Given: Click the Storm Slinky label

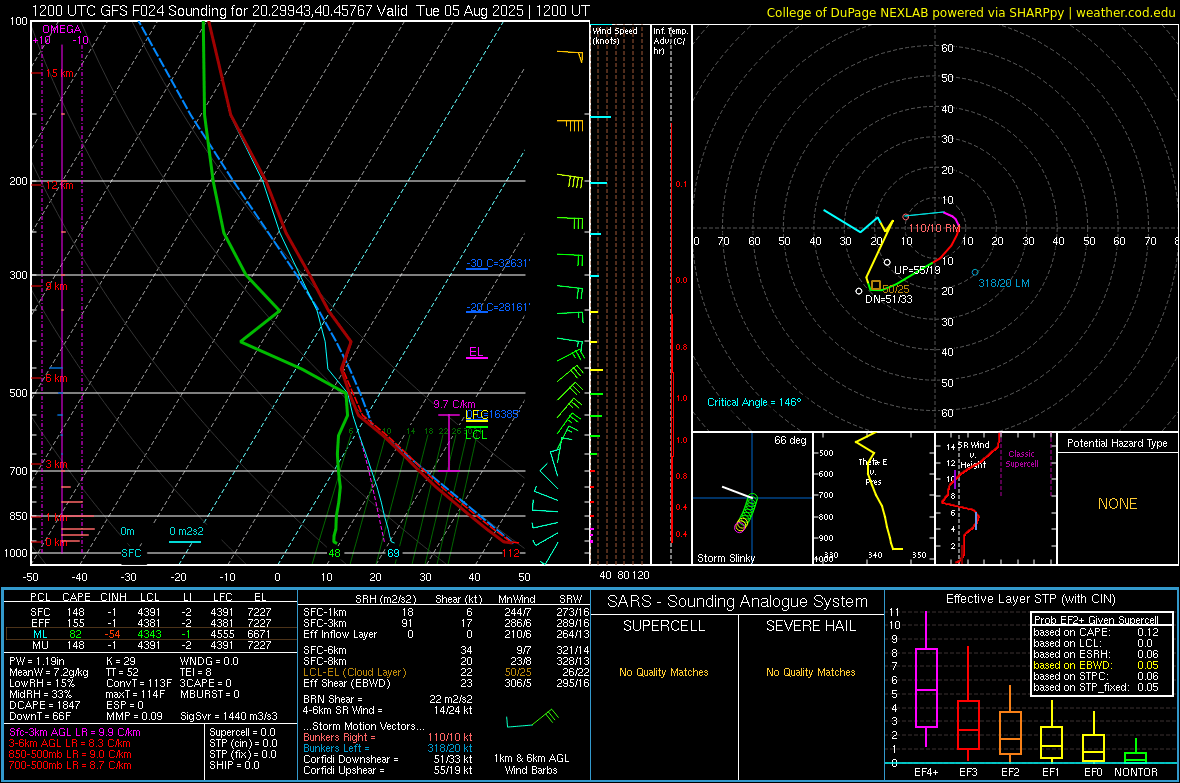Looking at the screenshot, I should (x=725, y=558).
